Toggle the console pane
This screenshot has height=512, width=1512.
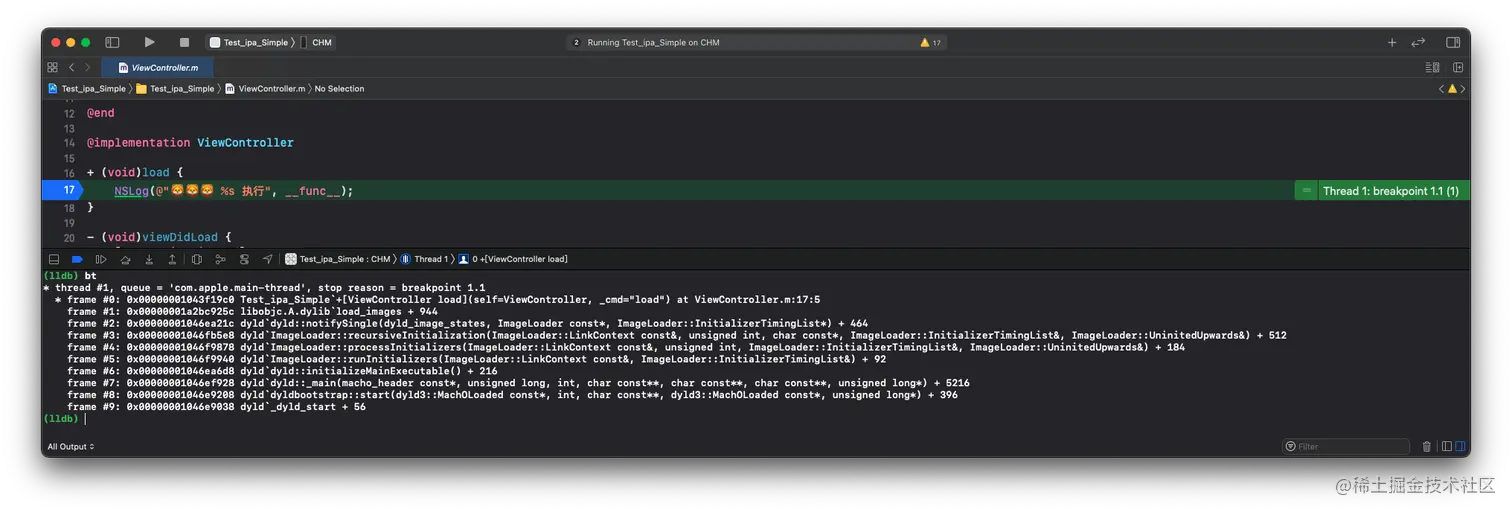coord(1460,447)
